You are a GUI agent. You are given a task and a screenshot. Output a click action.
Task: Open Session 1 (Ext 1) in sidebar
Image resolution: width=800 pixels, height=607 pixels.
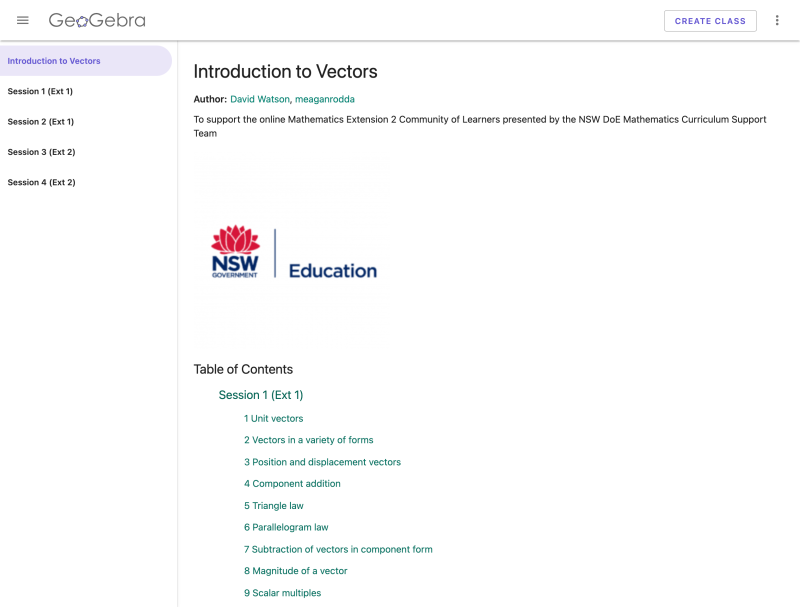click(40, 92)
